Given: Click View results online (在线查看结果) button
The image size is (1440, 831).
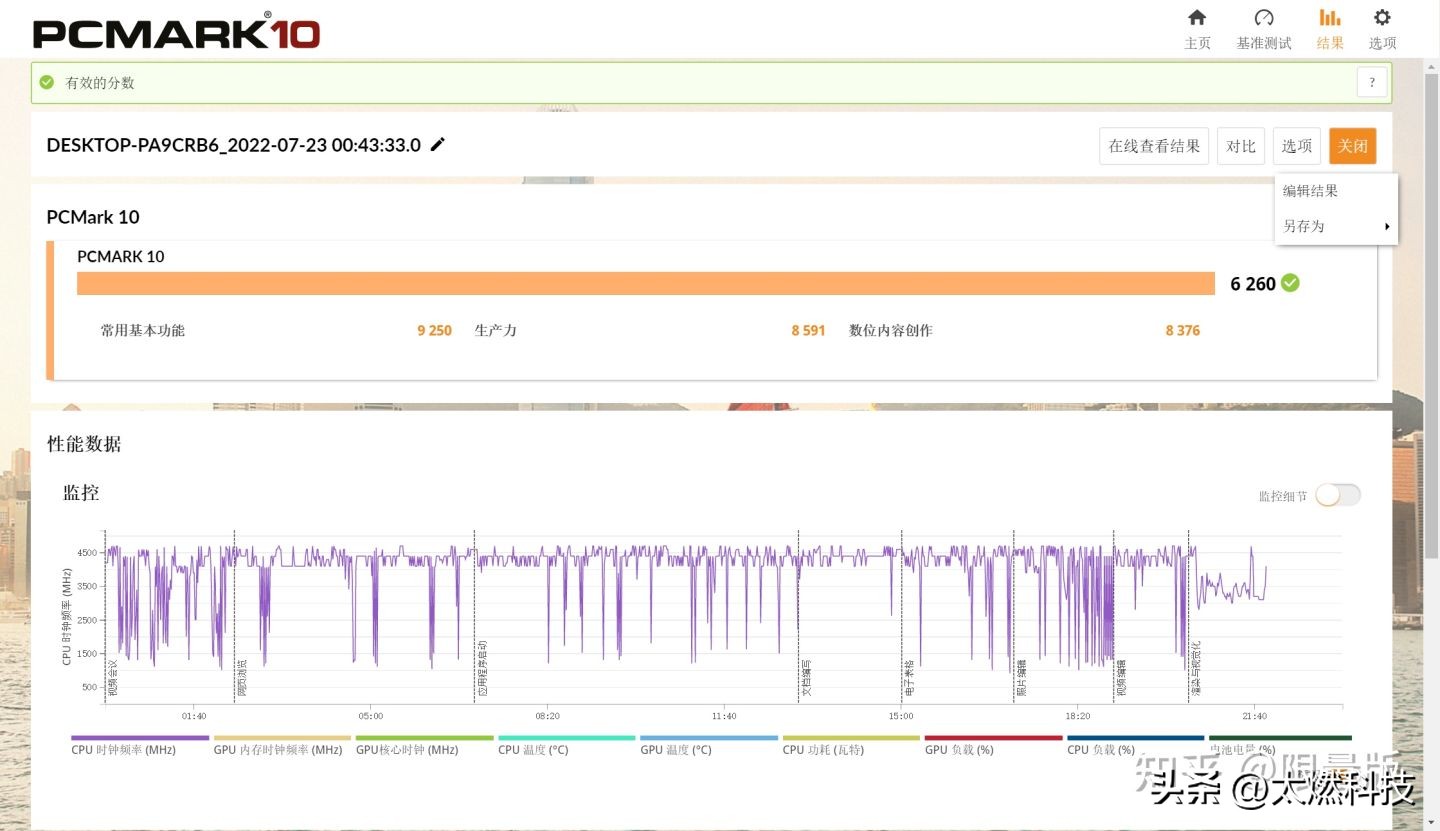Looking at the screenshot, I should coord(1154,146).
